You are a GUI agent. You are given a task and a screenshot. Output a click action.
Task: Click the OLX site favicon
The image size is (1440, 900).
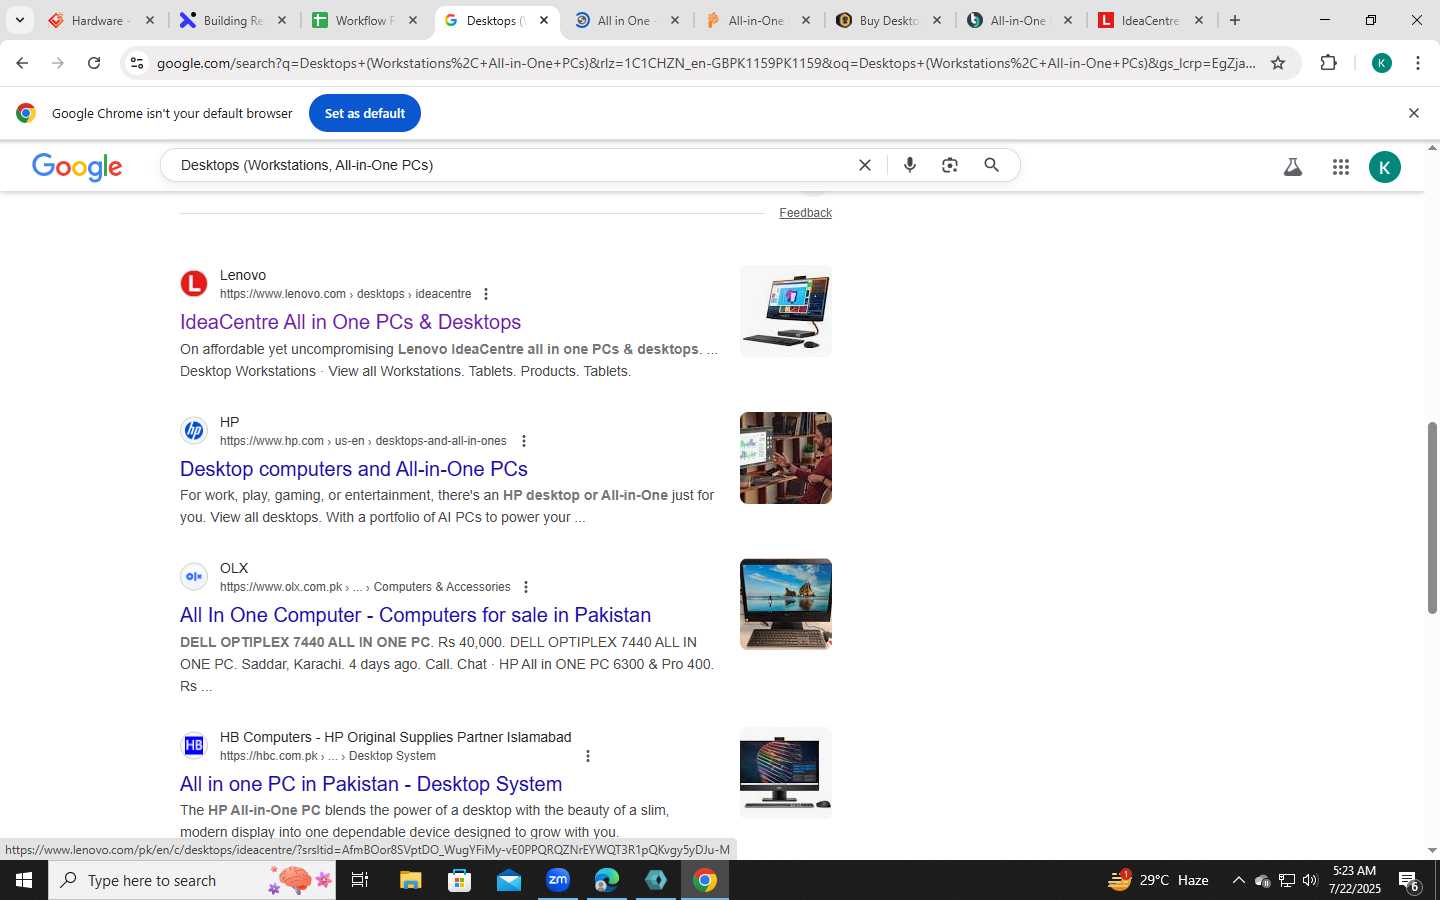194,577
